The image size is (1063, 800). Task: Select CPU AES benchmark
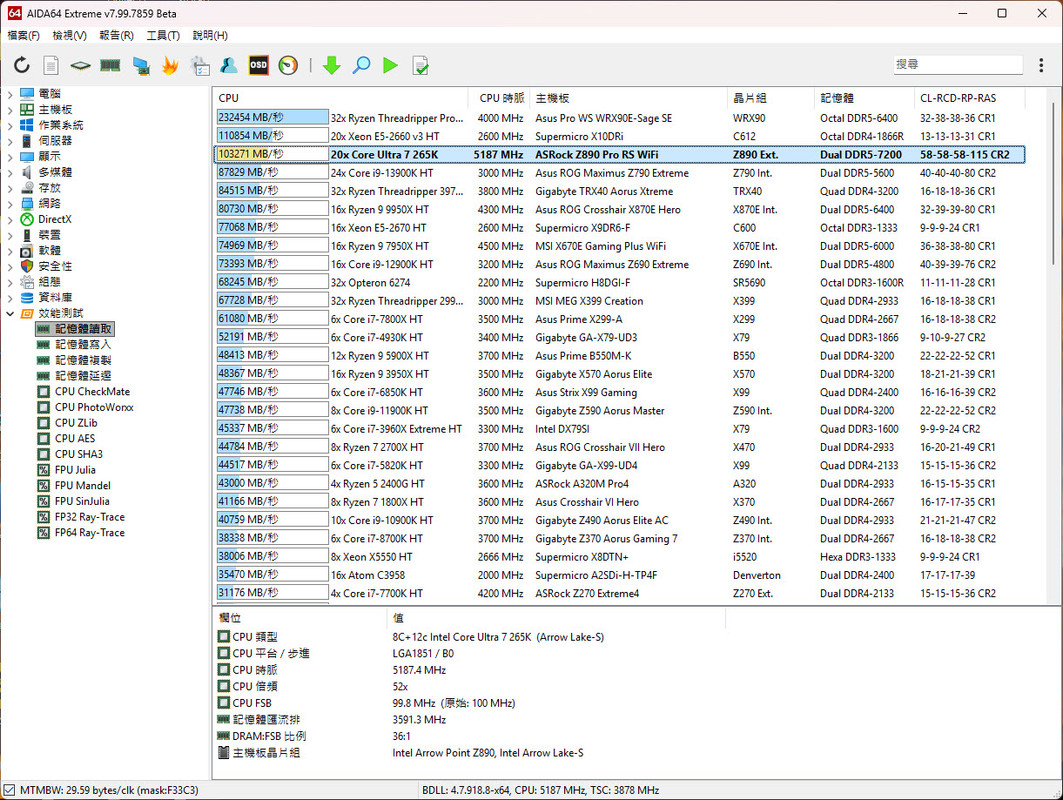[66, 438]
